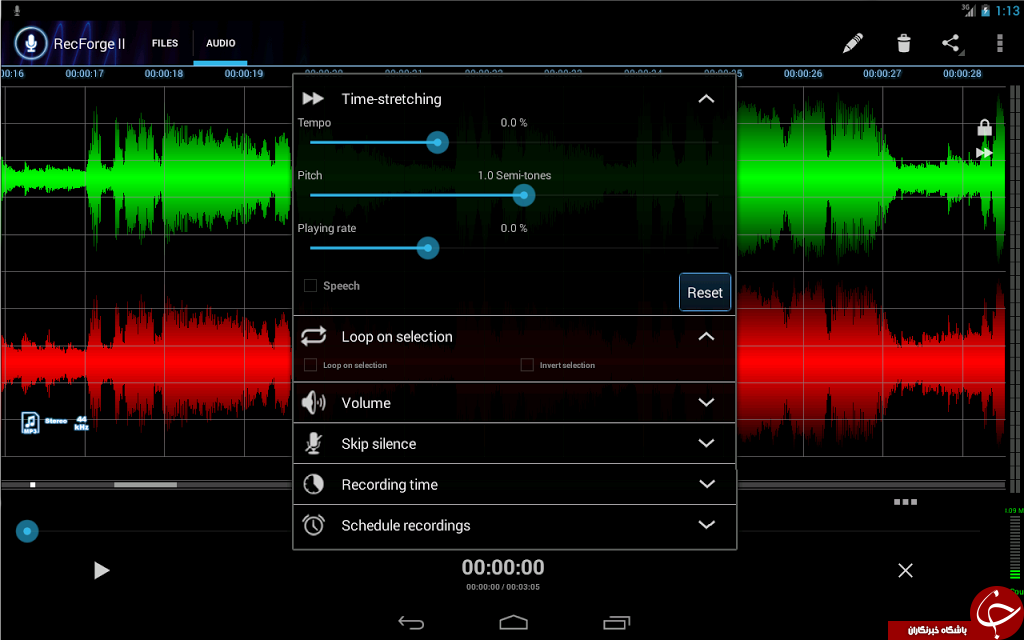
Task: Enable the Speech checkbox
Action: click(x=311, y=285)
